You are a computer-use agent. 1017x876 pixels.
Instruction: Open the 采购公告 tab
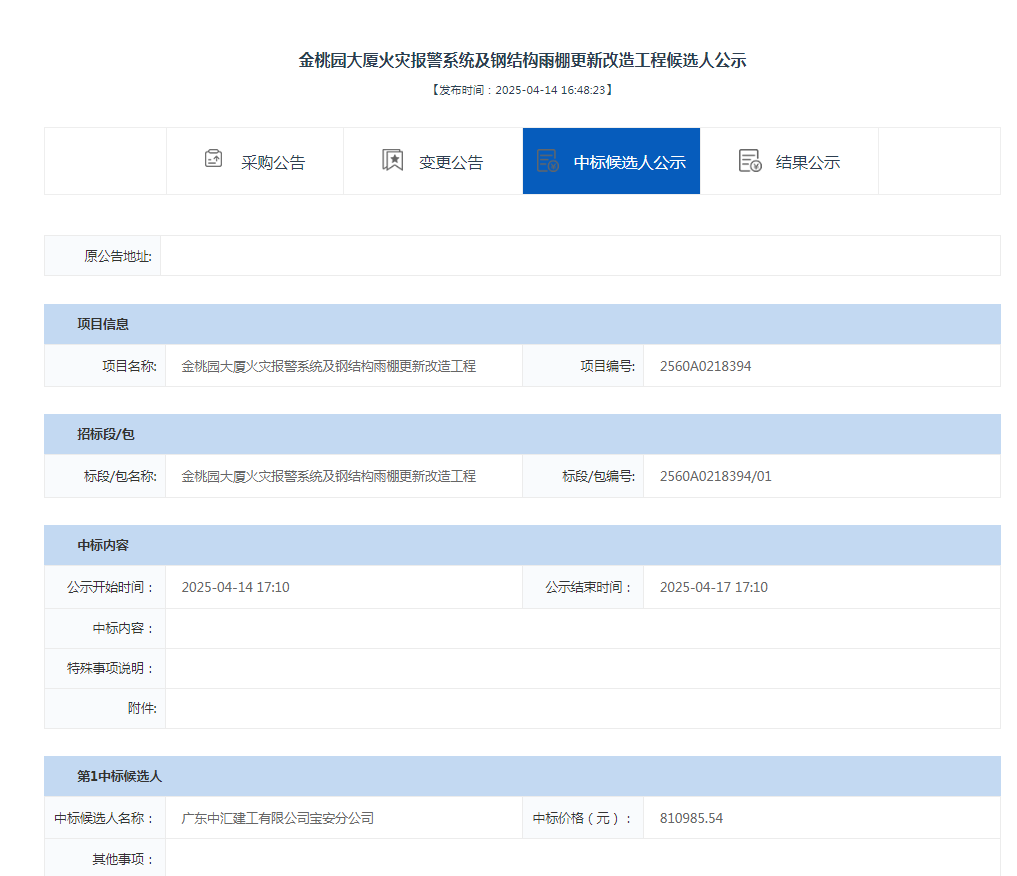click(x=255, y=161)
